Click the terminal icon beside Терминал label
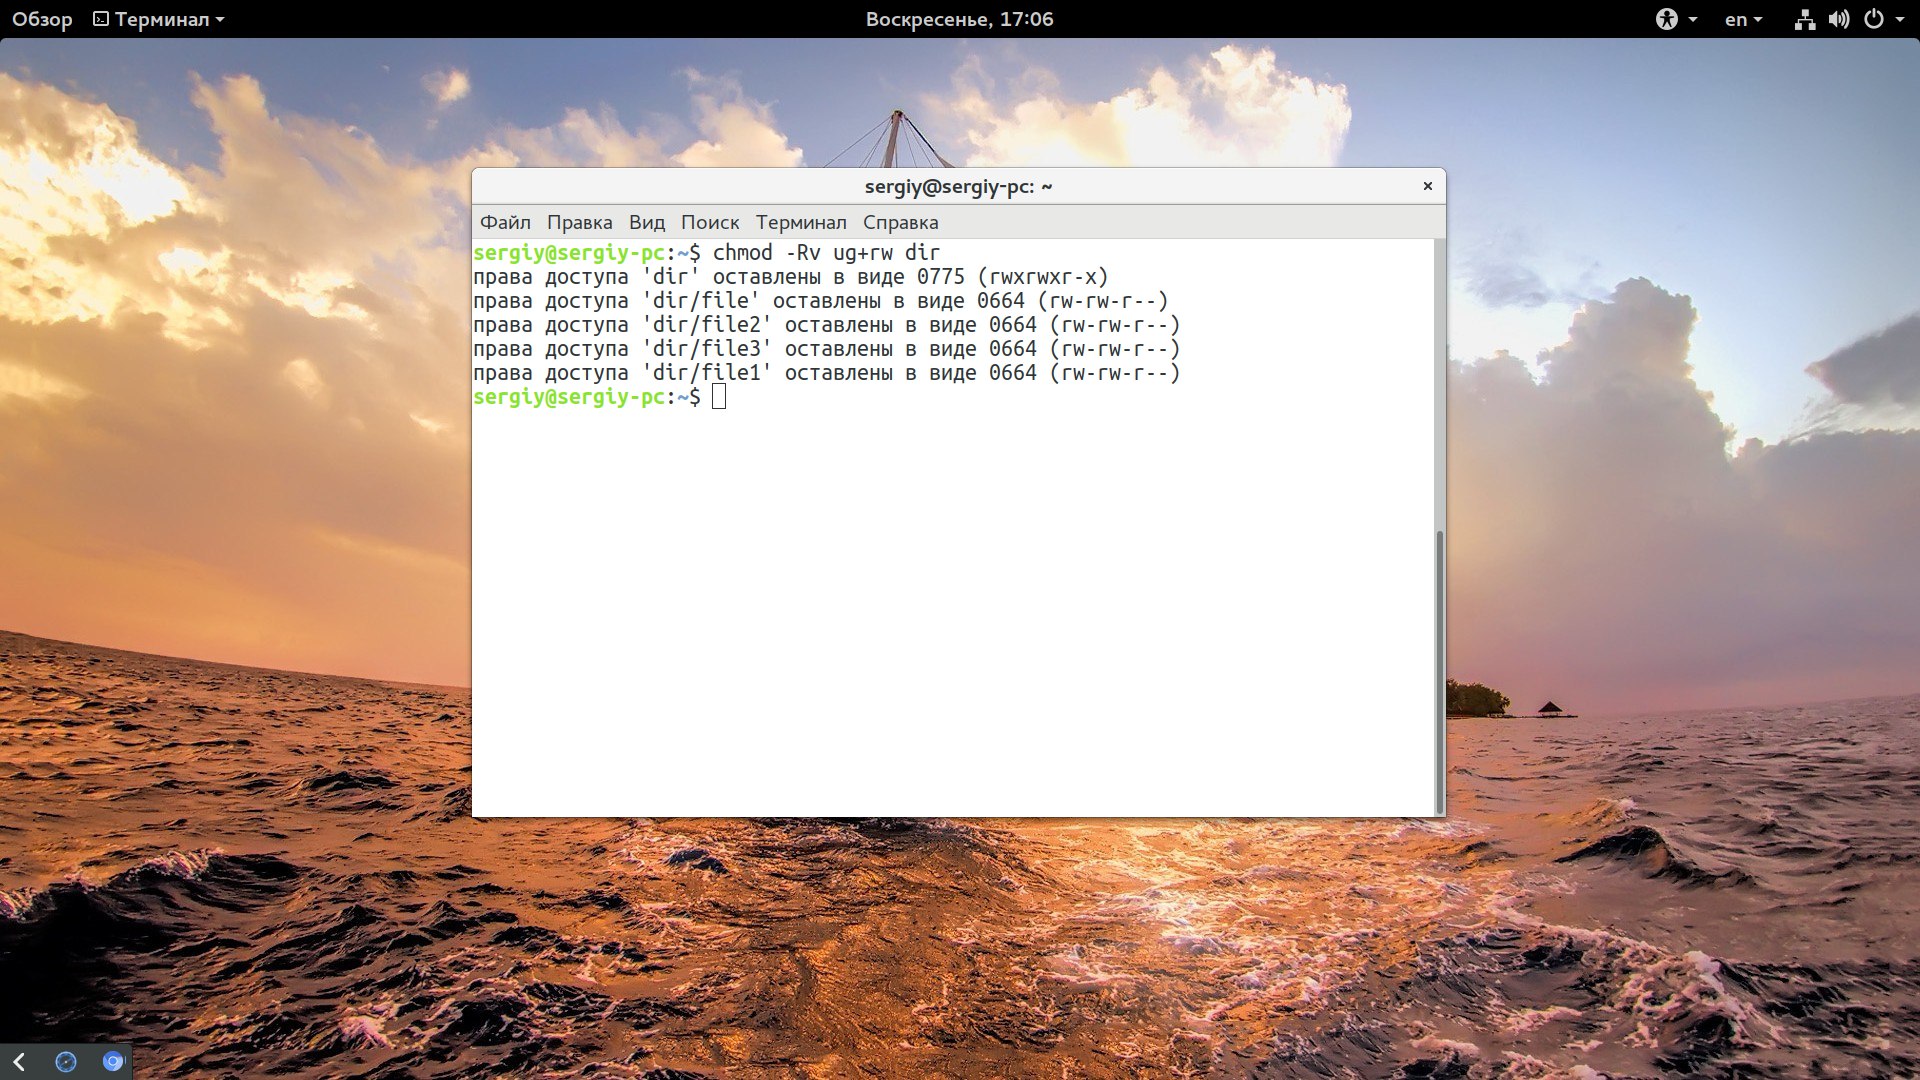 tap(101, 19)
